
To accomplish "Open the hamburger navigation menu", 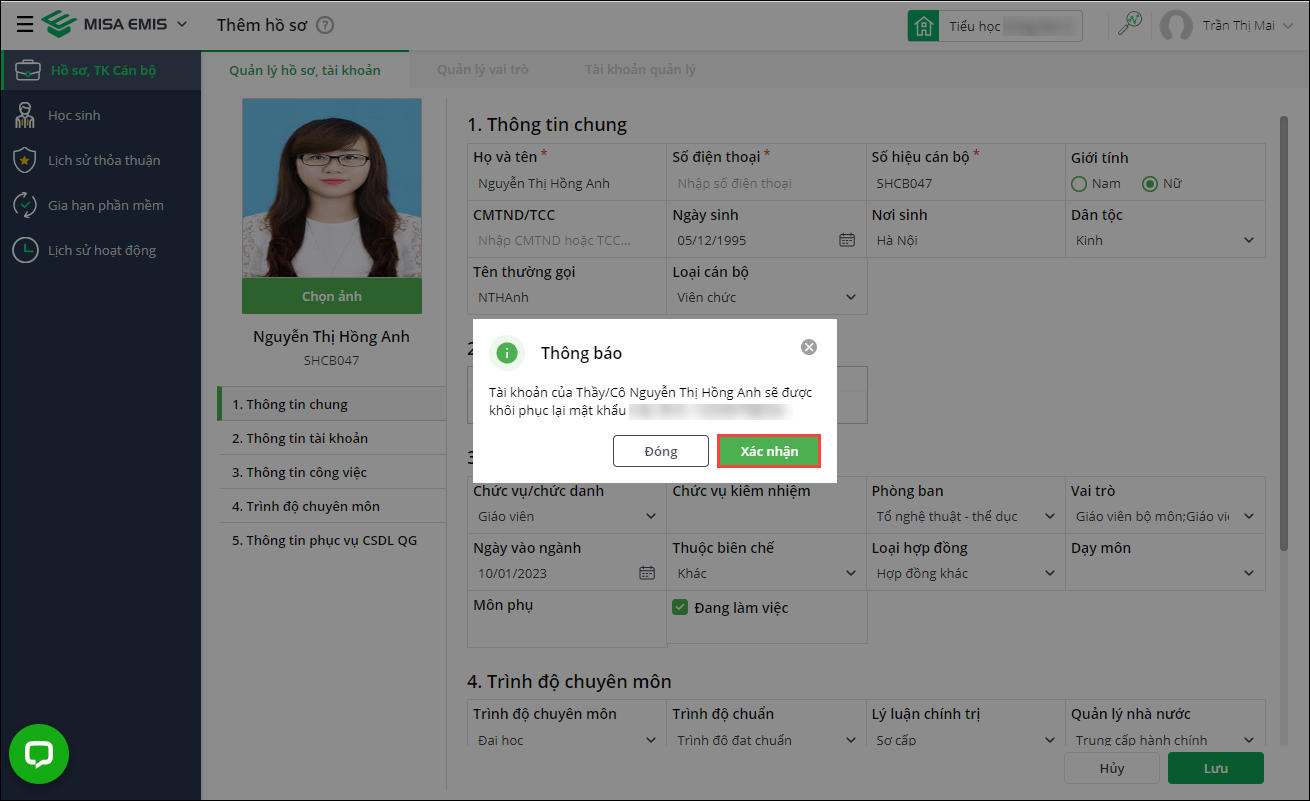I will pyautogui.click(x=25, y=24).
